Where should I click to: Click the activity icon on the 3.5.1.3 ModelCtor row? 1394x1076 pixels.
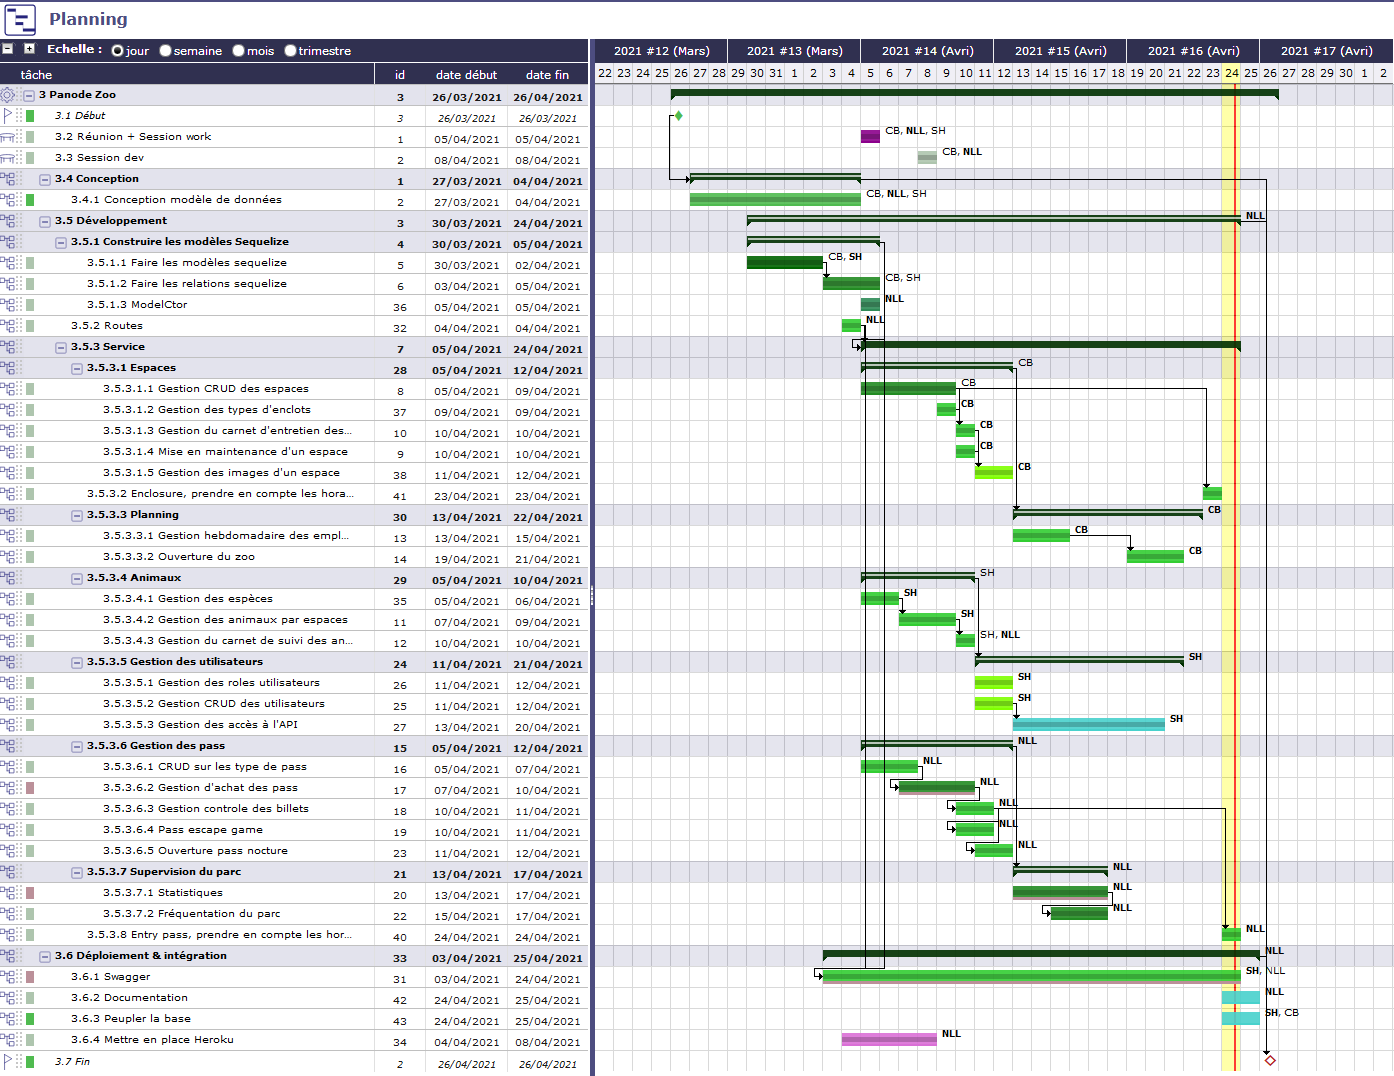pos(9,305)
